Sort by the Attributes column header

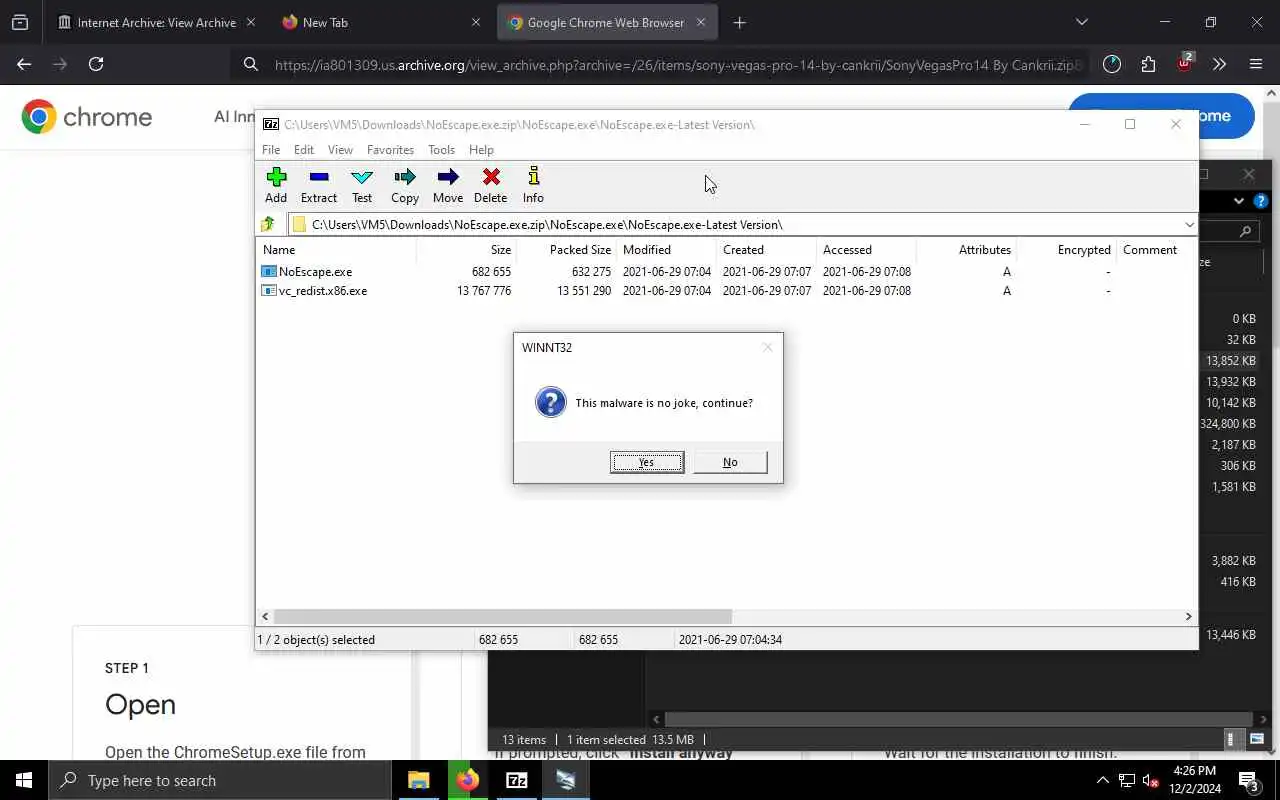point(966,250)
